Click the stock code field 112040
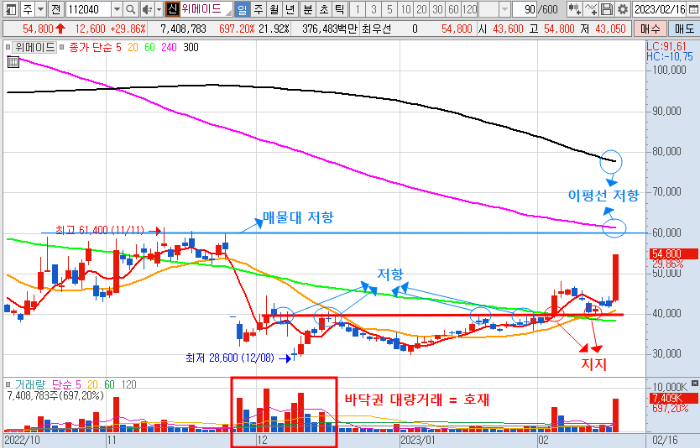This screenshot has height=448, width=700. pos(88,9)
